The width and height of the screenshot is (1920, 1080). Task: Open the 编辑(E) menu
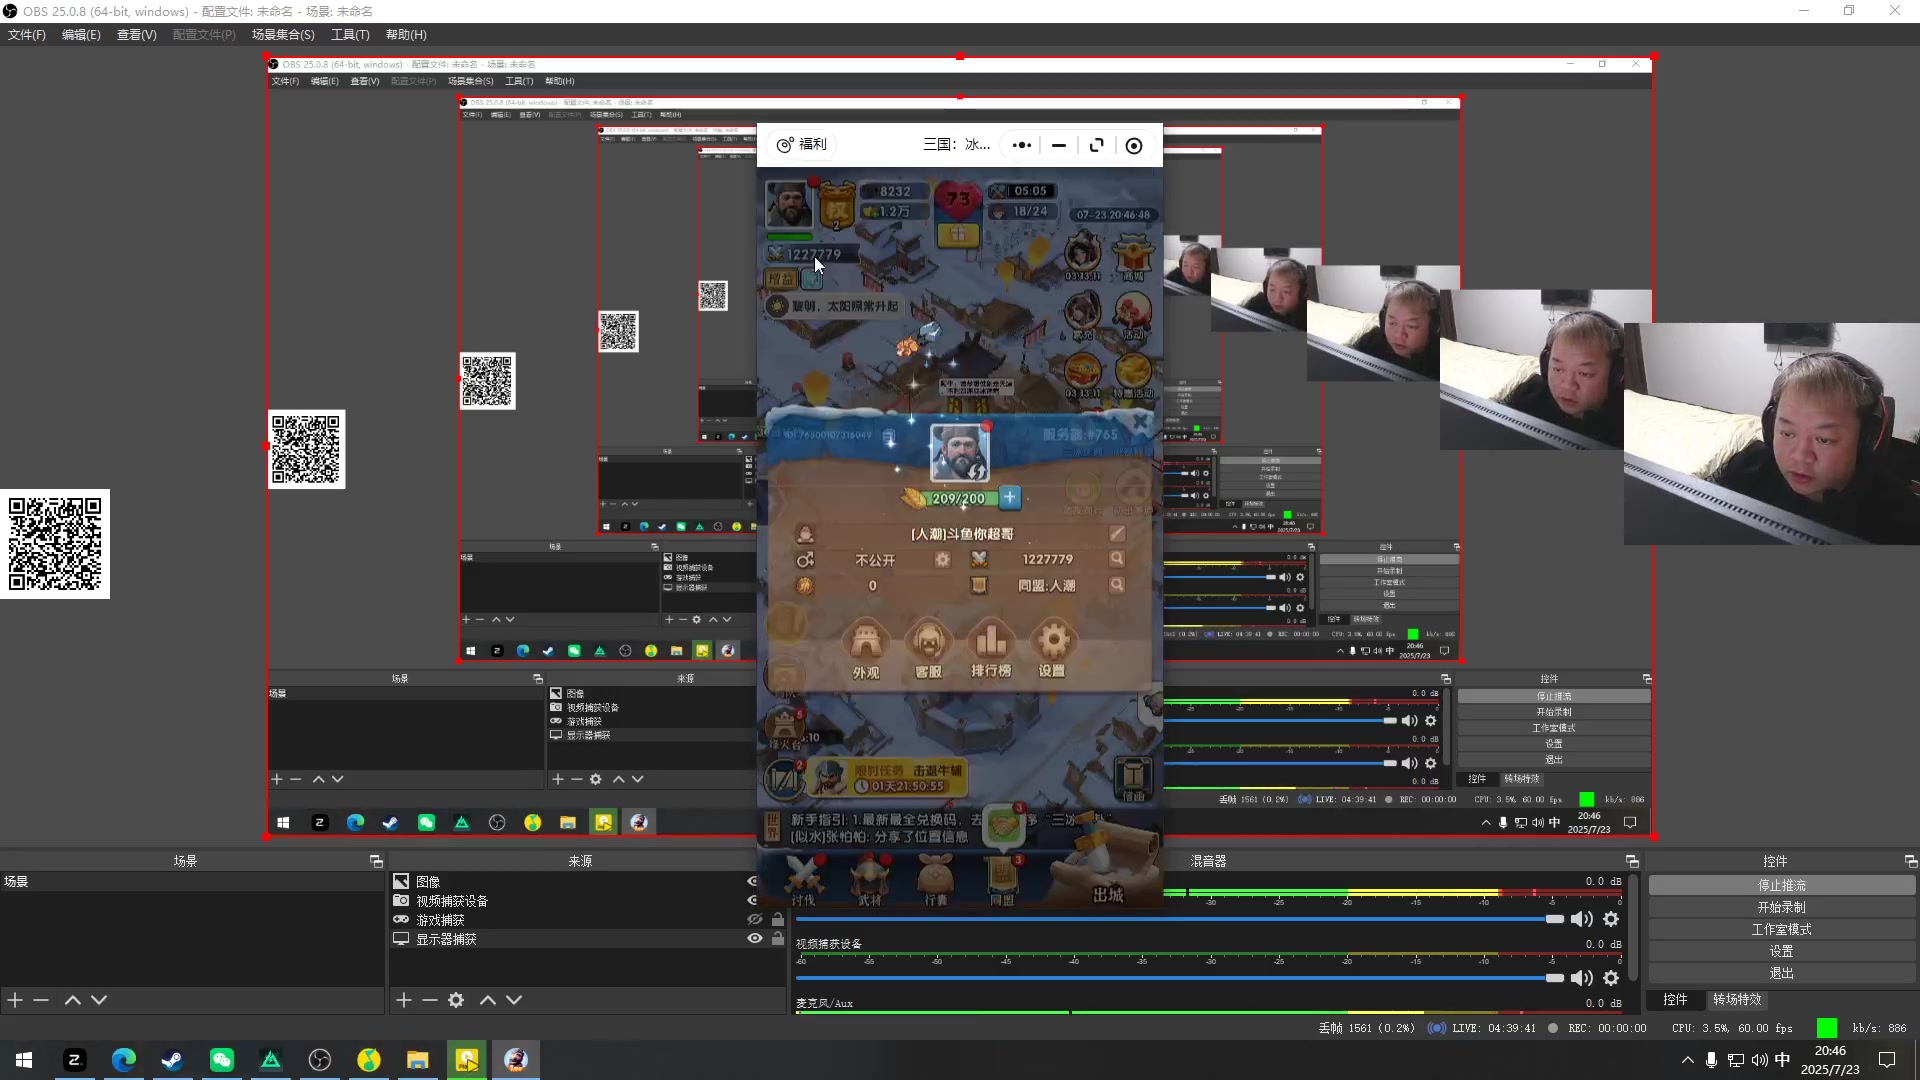point(81,35)
